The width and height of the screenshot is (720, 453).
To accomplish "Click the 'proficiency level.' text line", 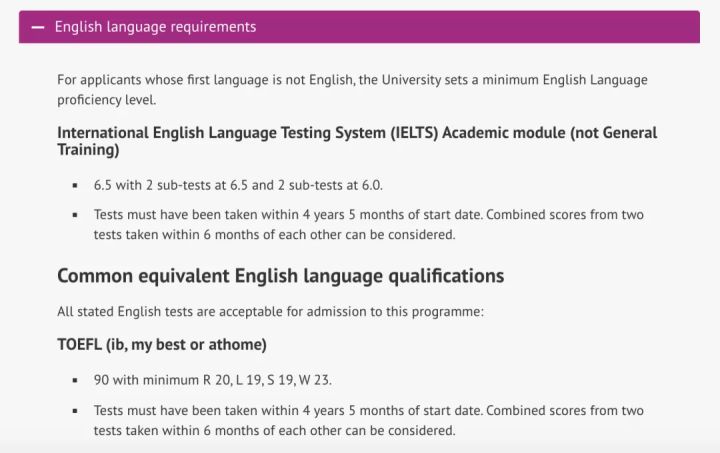I will click(106, 100).
